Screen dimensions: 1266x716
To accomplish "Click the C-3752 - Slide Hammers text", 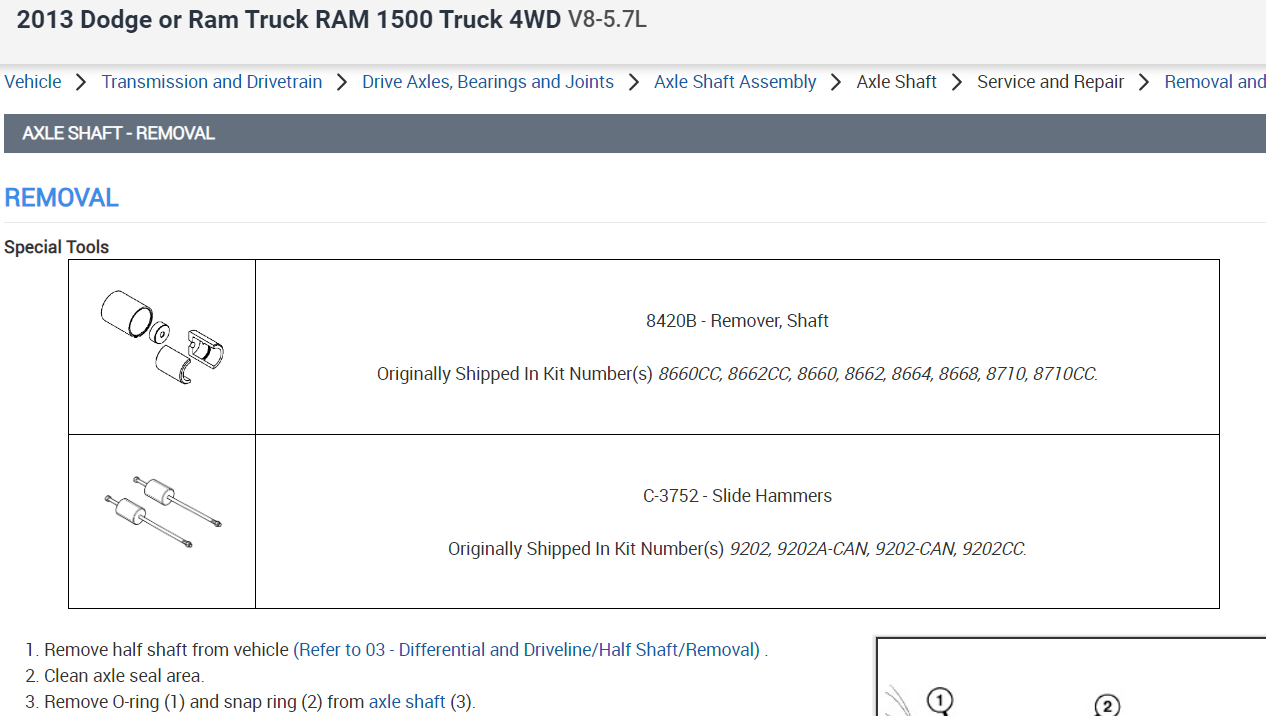I will pos(737,496).
